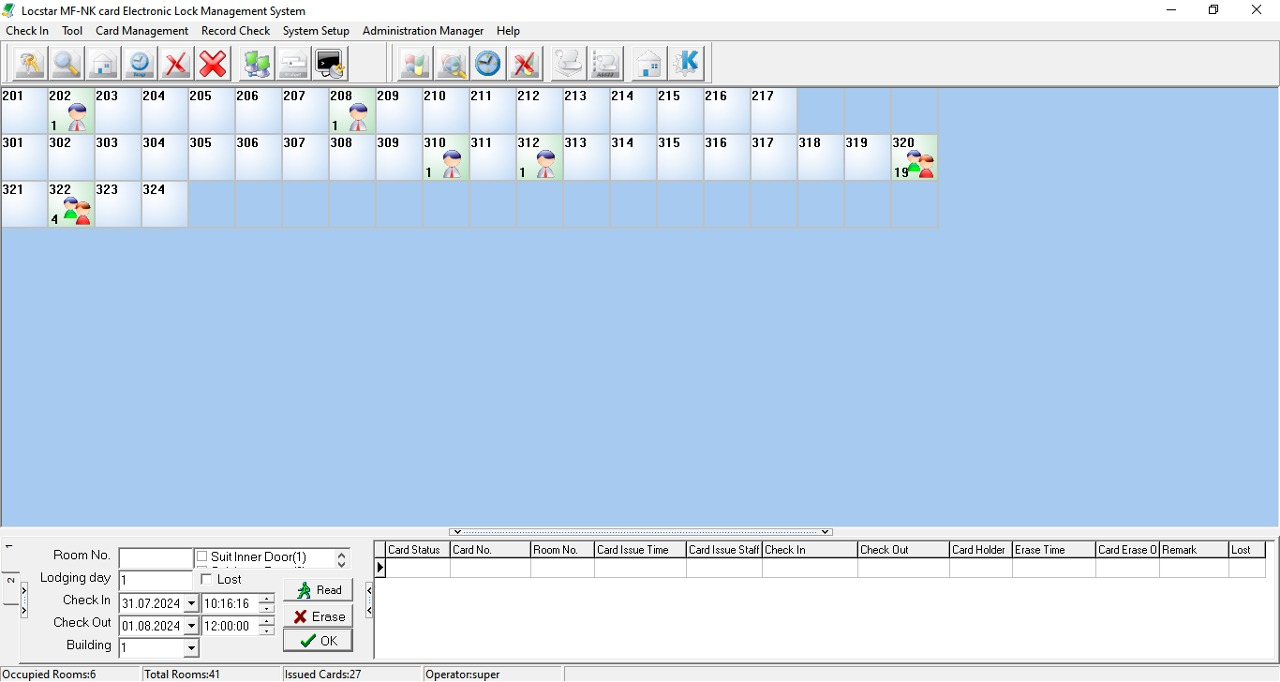The image size is (1280, 682).
Task: Open the System Setup menu
Action: (x=316, y=31)
